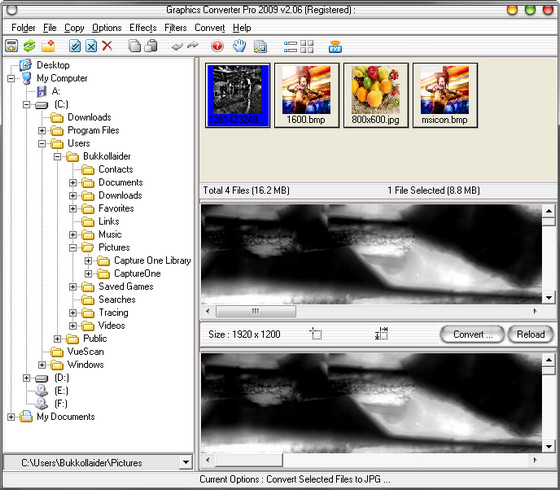The width and height of the screenshot is (560, 490).
Task: Expand the Program Files folder
Action: coord(42,130)
